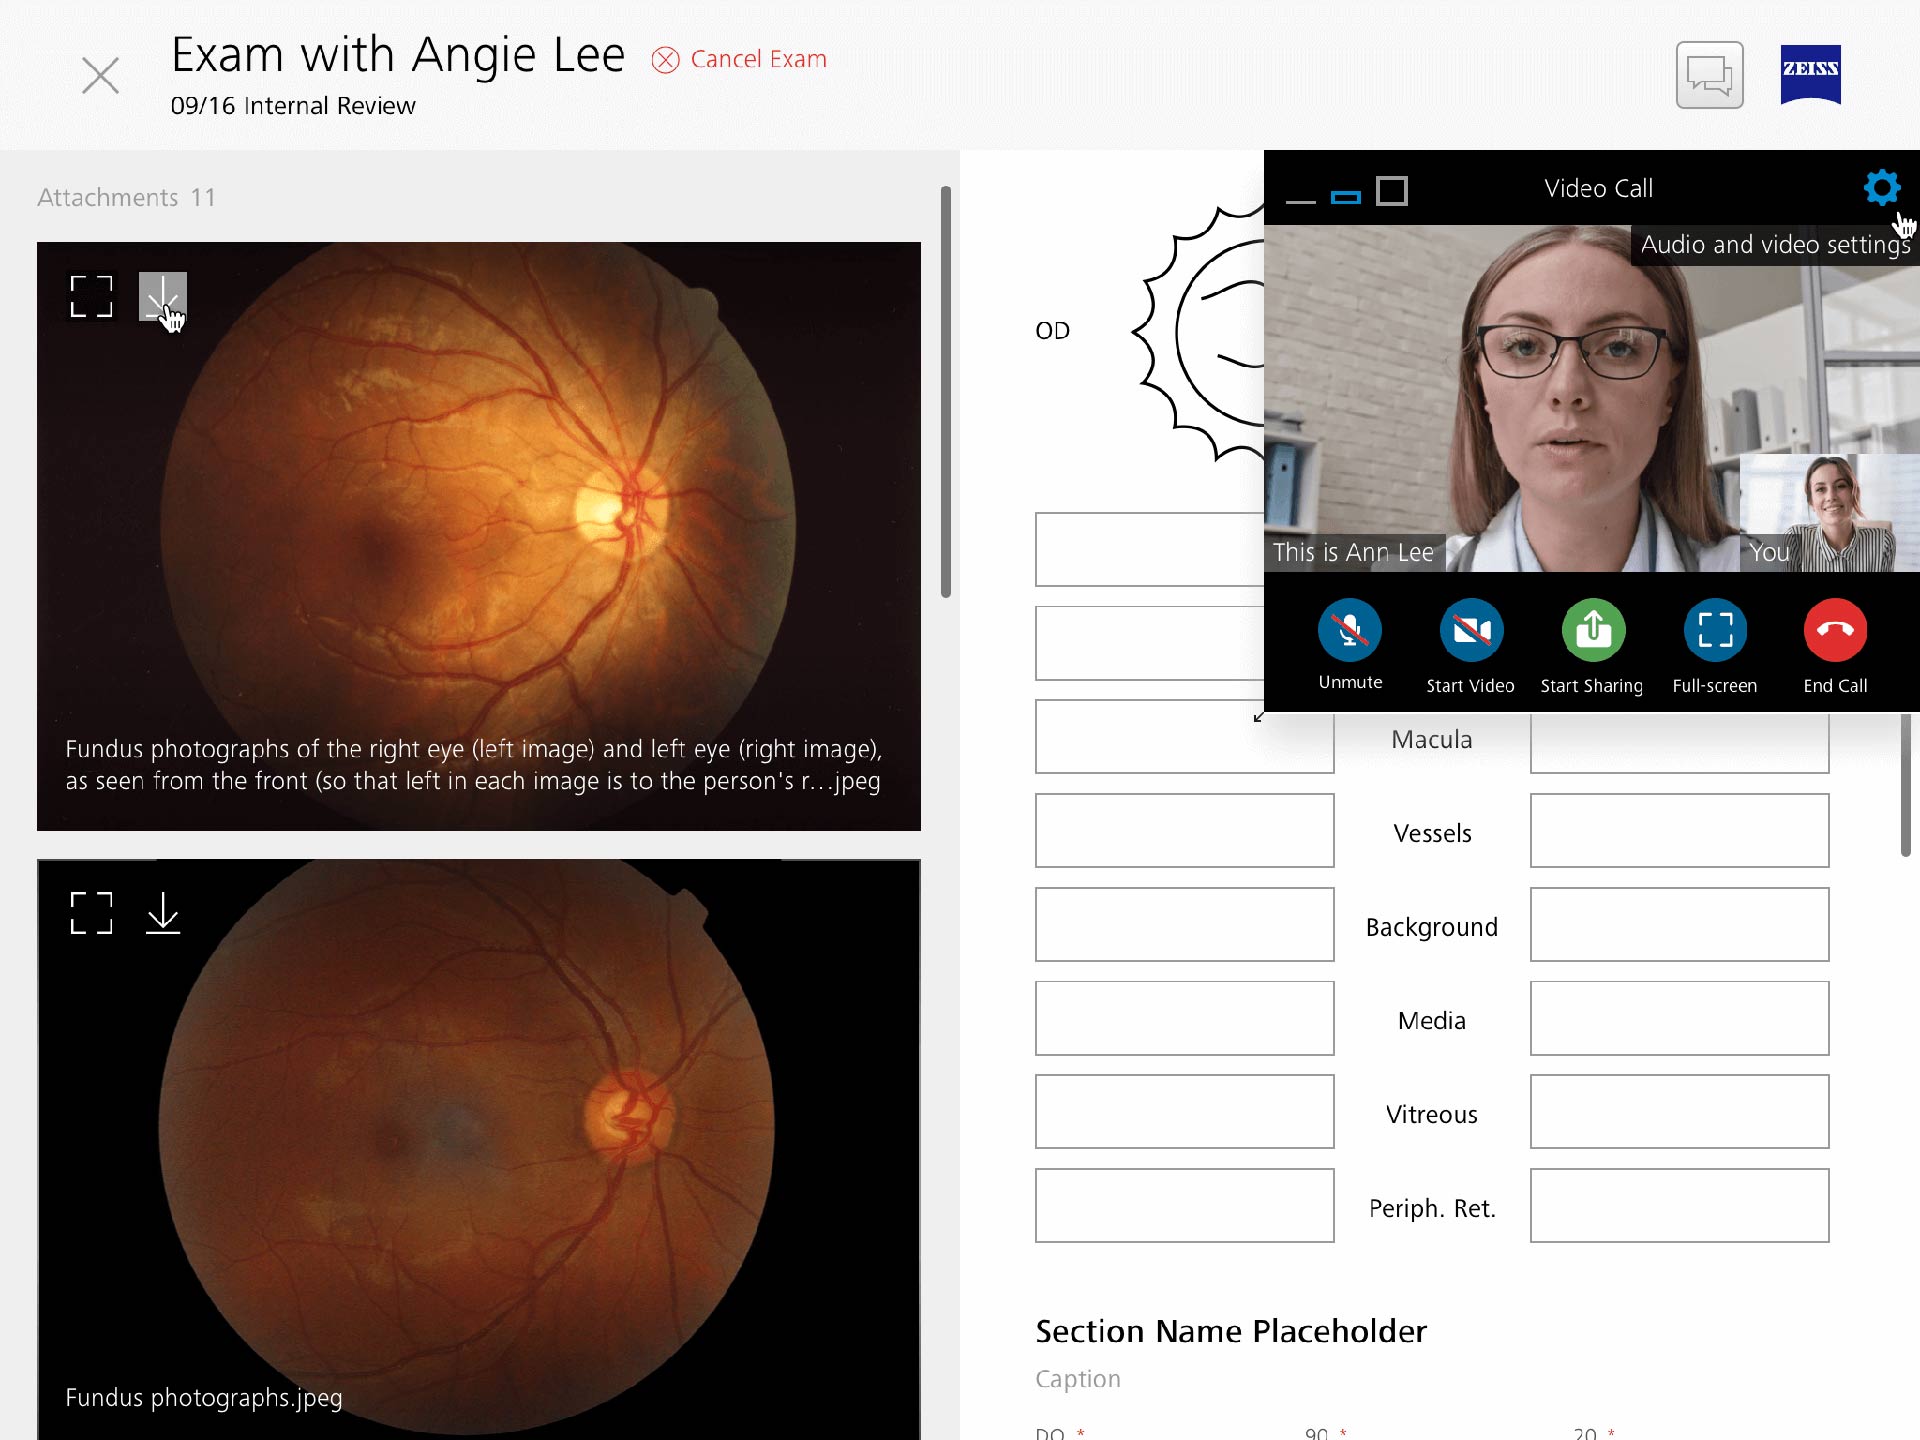The width and height of the screenshot is (1920, 1440).
Task: End the call with red button
Action: (x=1835, y=630)
